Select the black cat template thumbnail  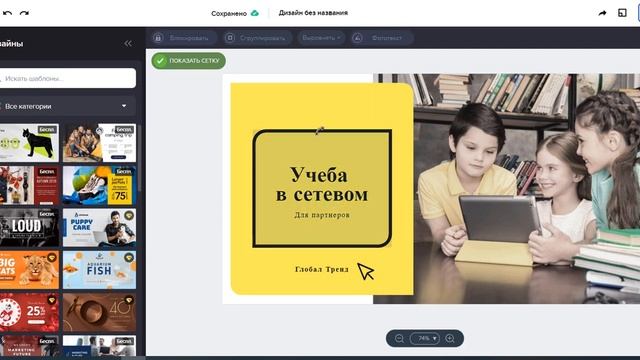pyautogui.click(x=29, y=142)
